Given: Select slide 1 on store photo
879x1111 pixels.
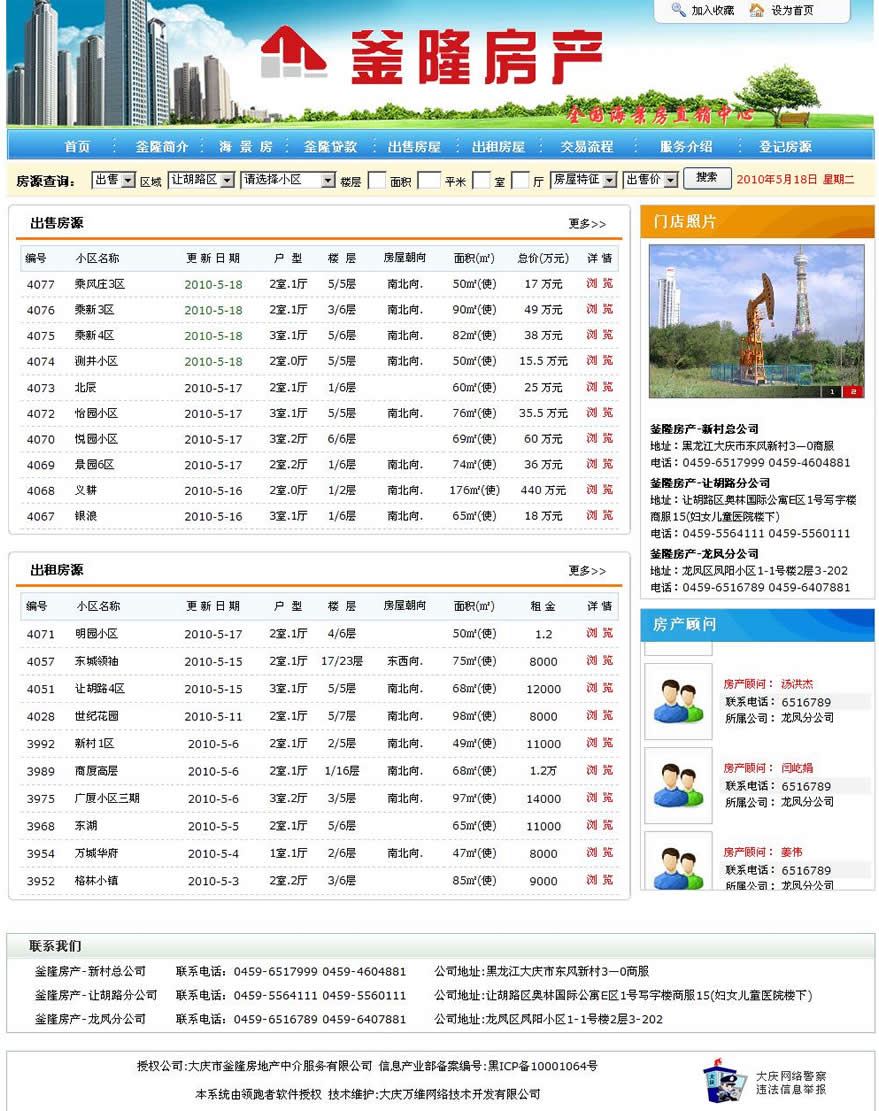Looking at the screenshot, I should (x=832, y=392).
